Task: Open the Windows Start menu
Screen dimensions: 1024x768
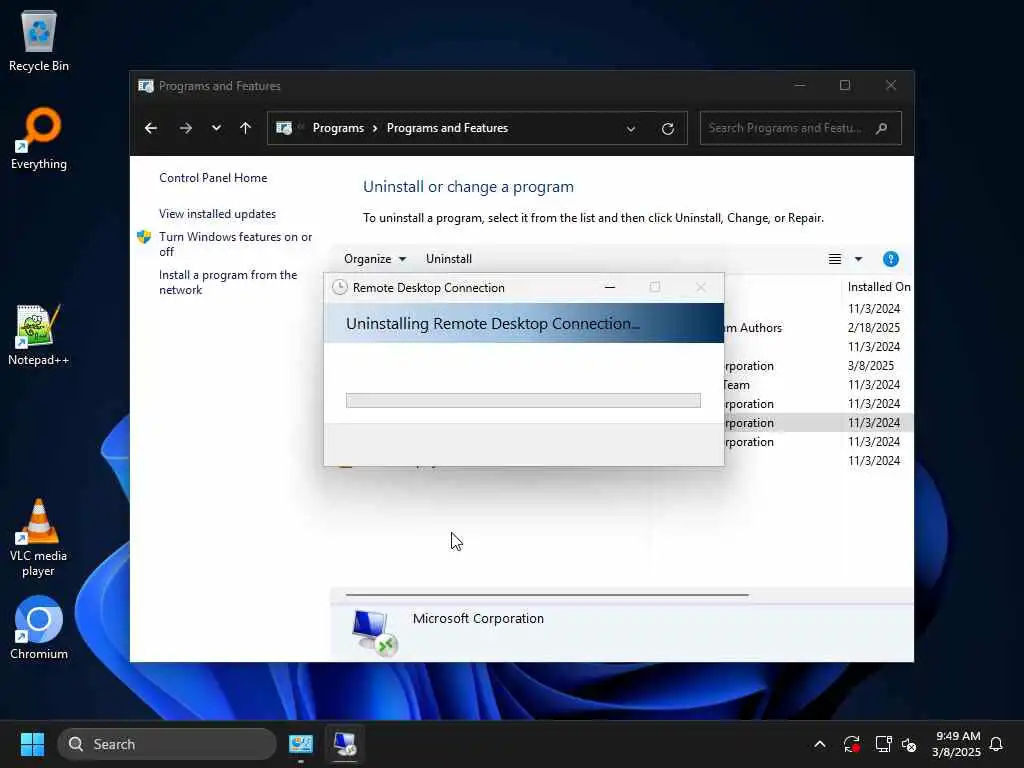Action: coord(32,744)
